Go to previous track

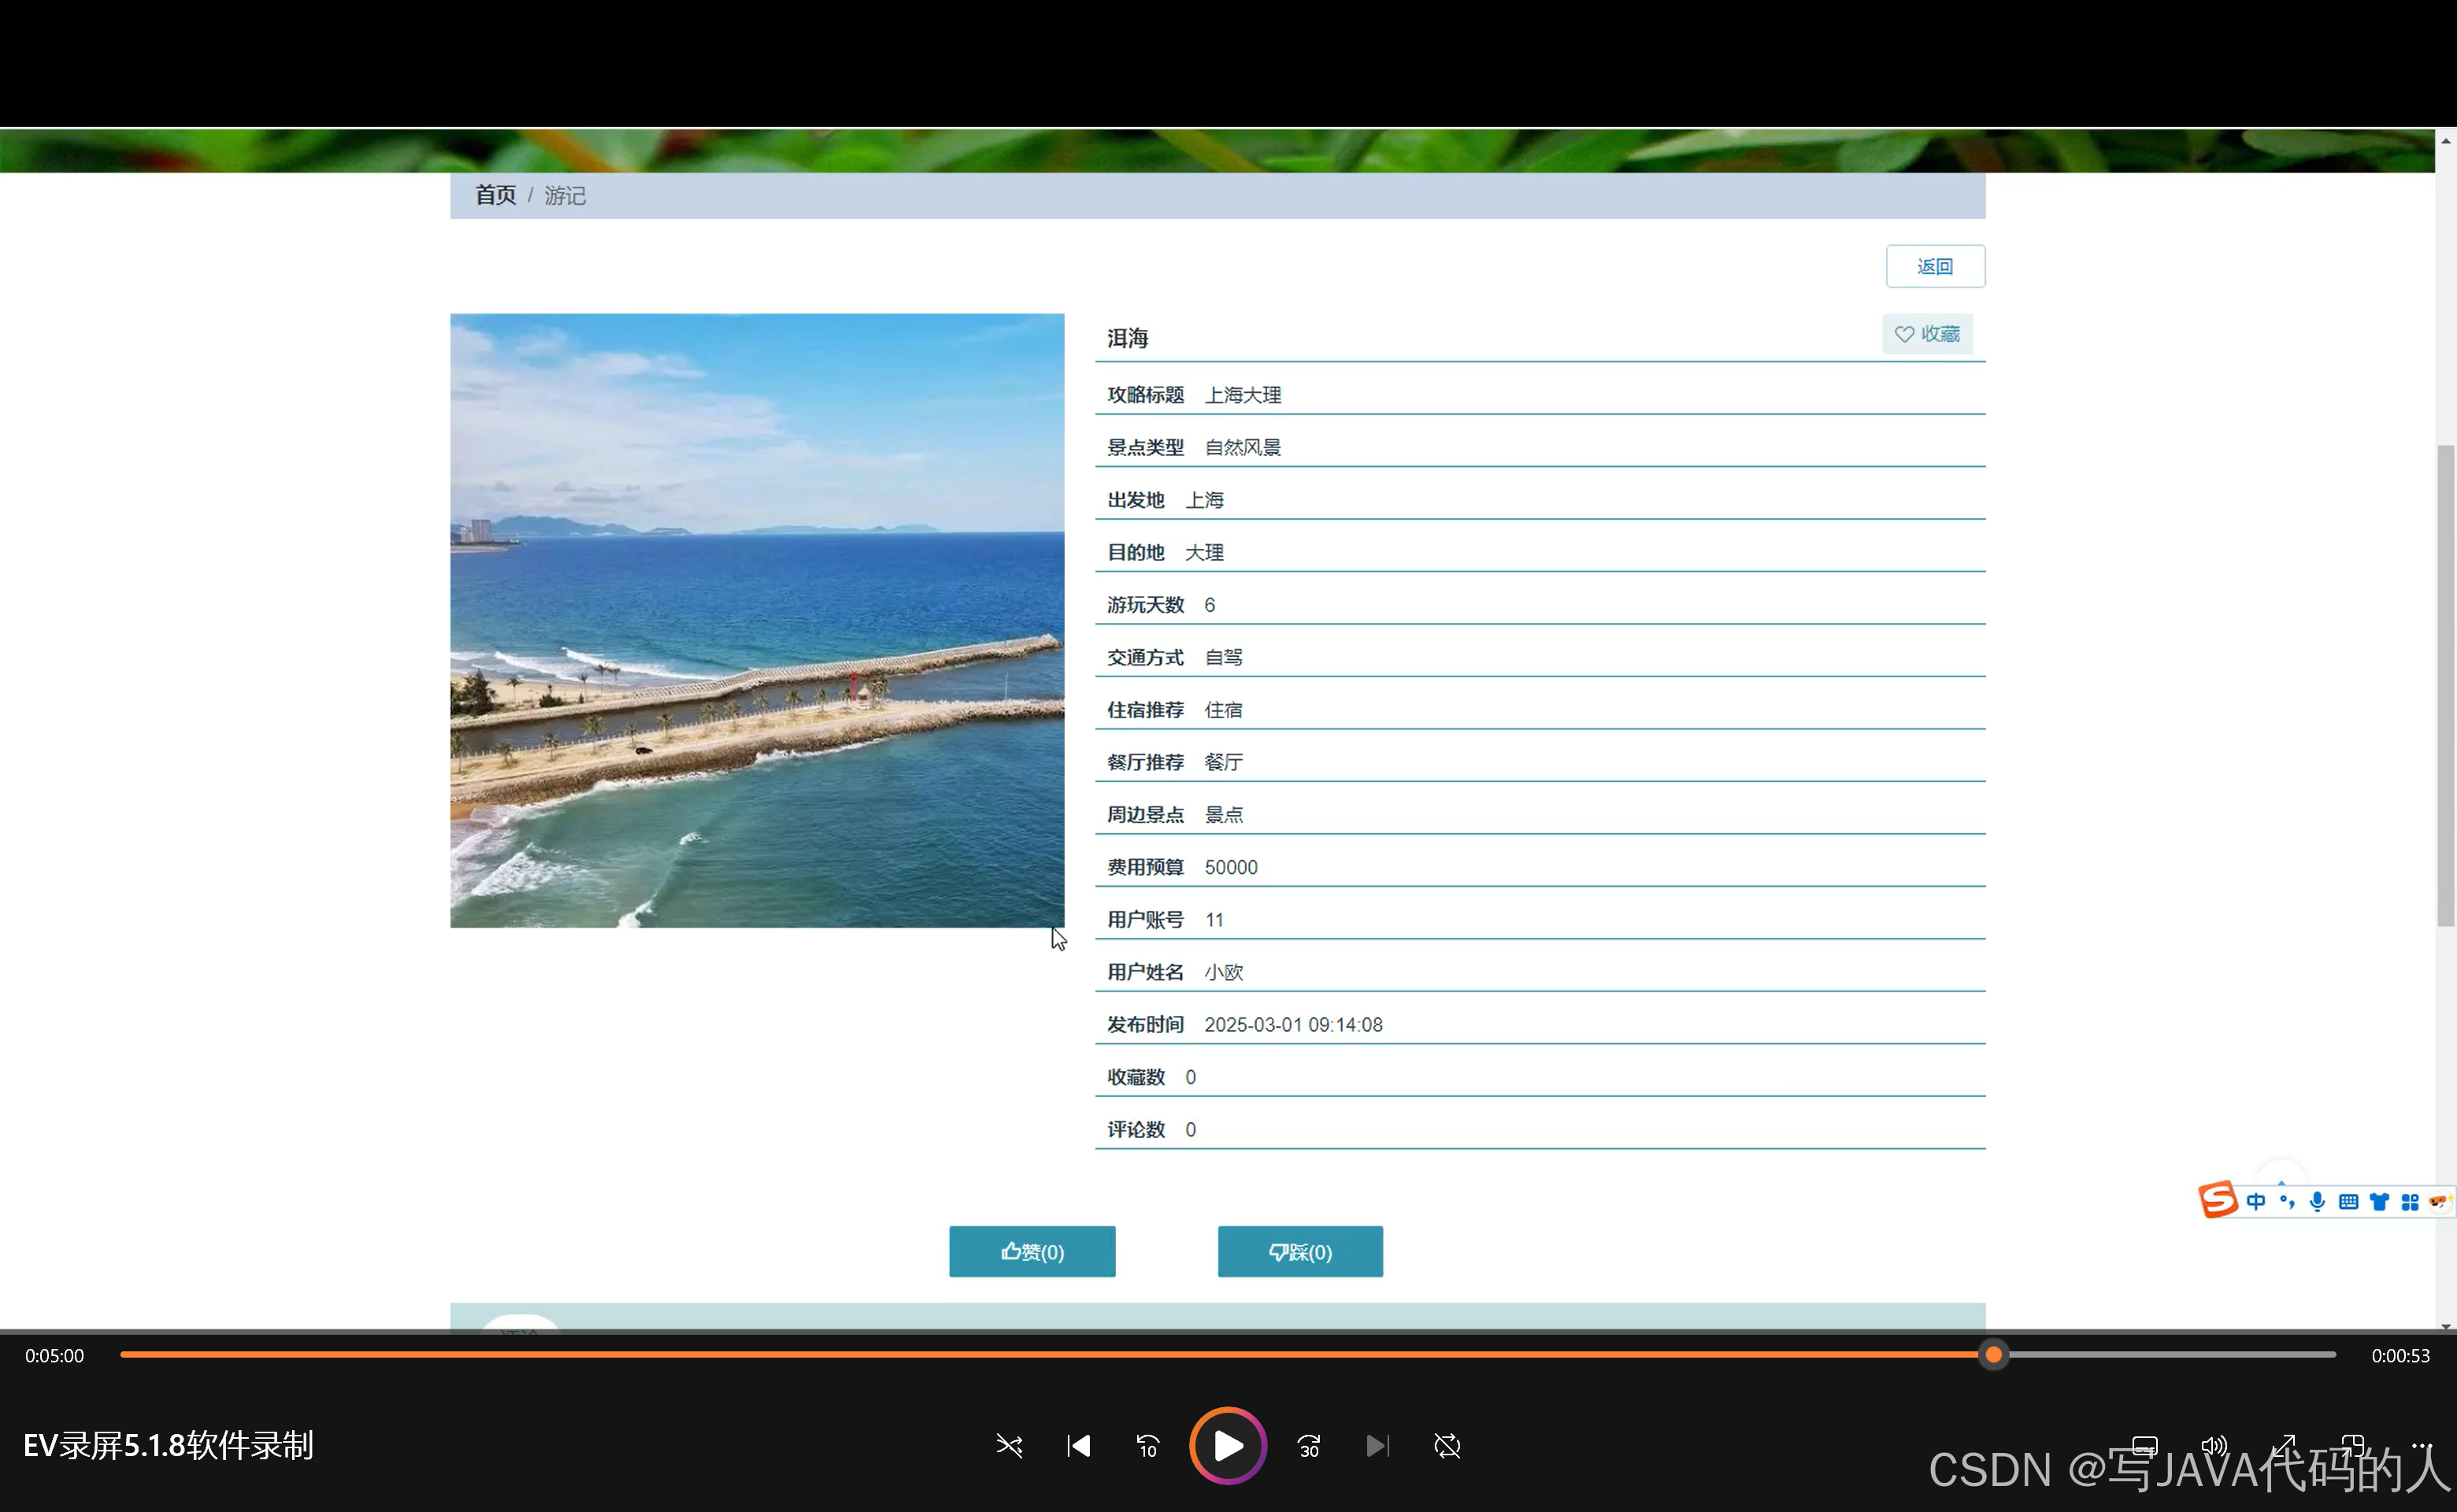pyautogui.click(x=1078, y=1446)
